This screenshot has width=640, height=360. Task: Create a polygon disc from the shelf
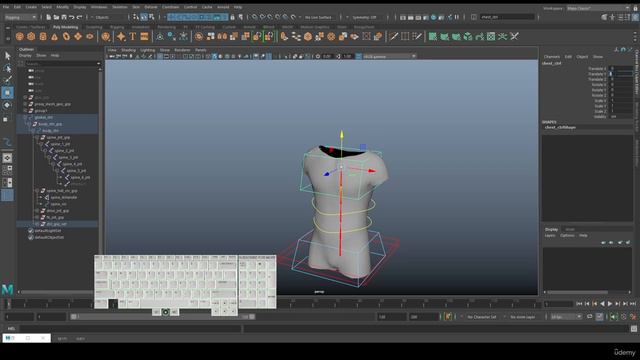click(89, 37)
